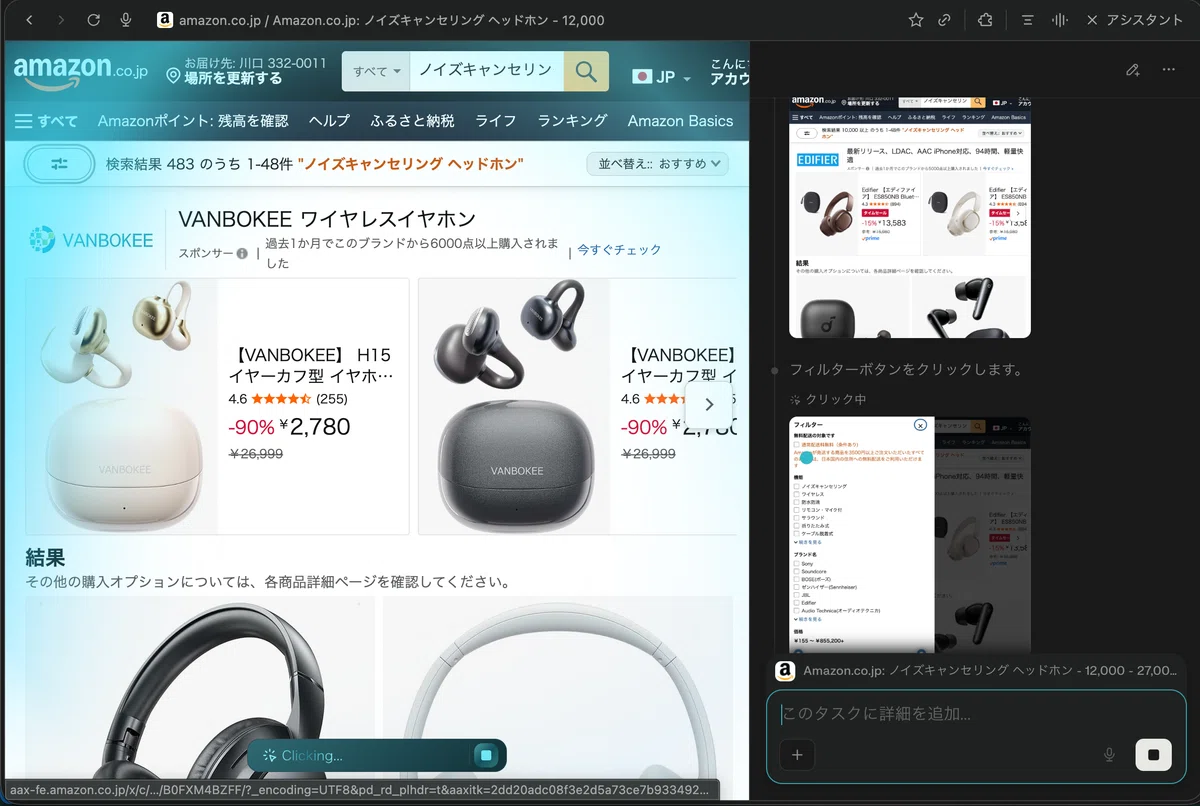Click the 結果 heading text

(46, 558)
